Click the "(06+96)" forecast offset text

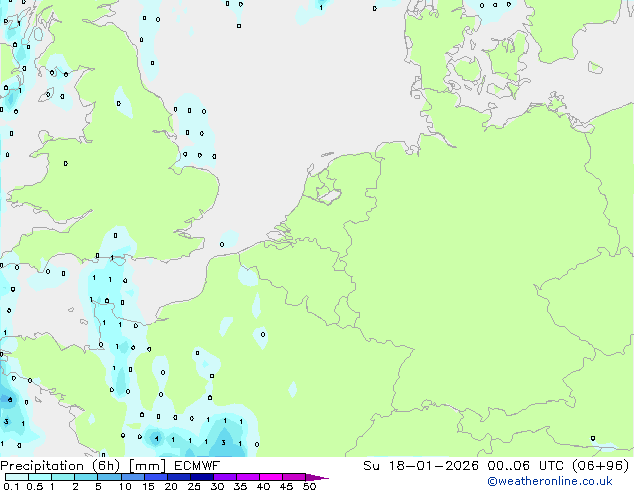(601, 466)
